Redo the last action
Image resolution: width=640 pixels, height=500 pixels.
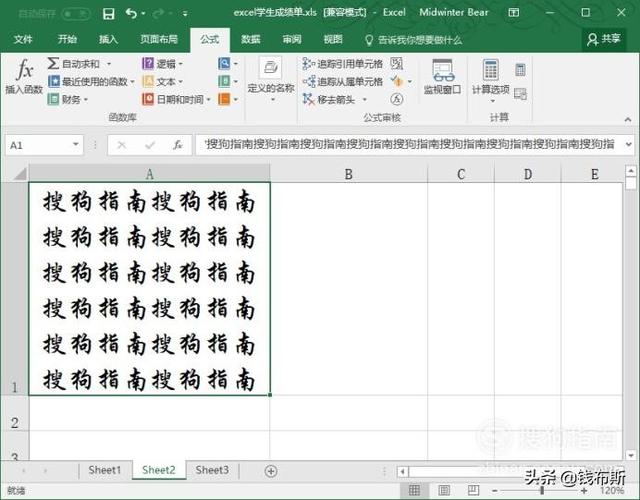158,14
